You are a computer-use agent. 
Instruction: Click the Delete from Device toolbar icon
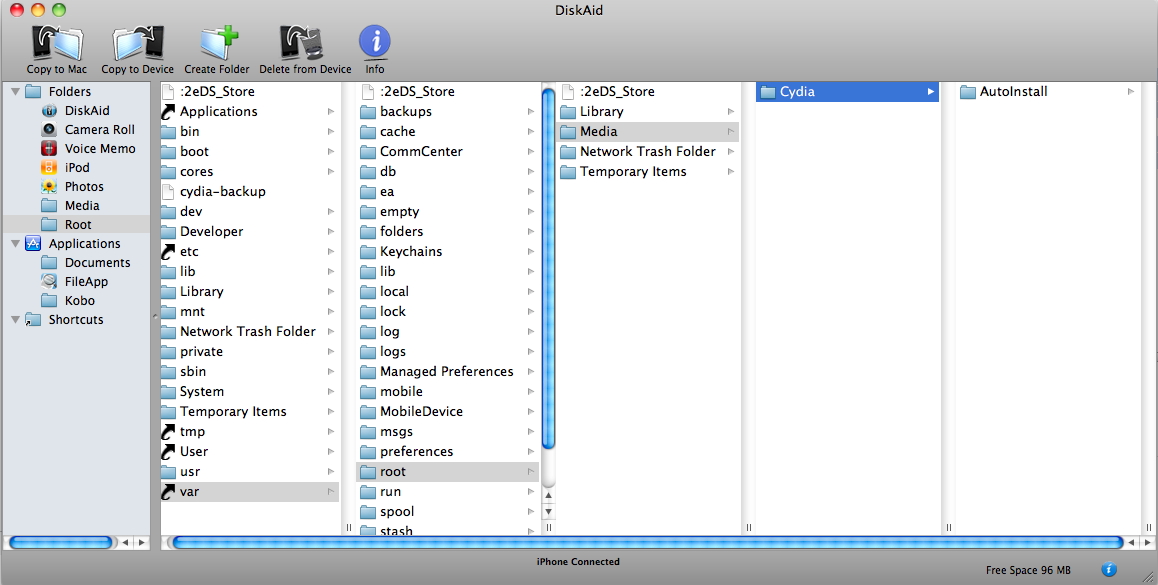[x=305, y=49]
